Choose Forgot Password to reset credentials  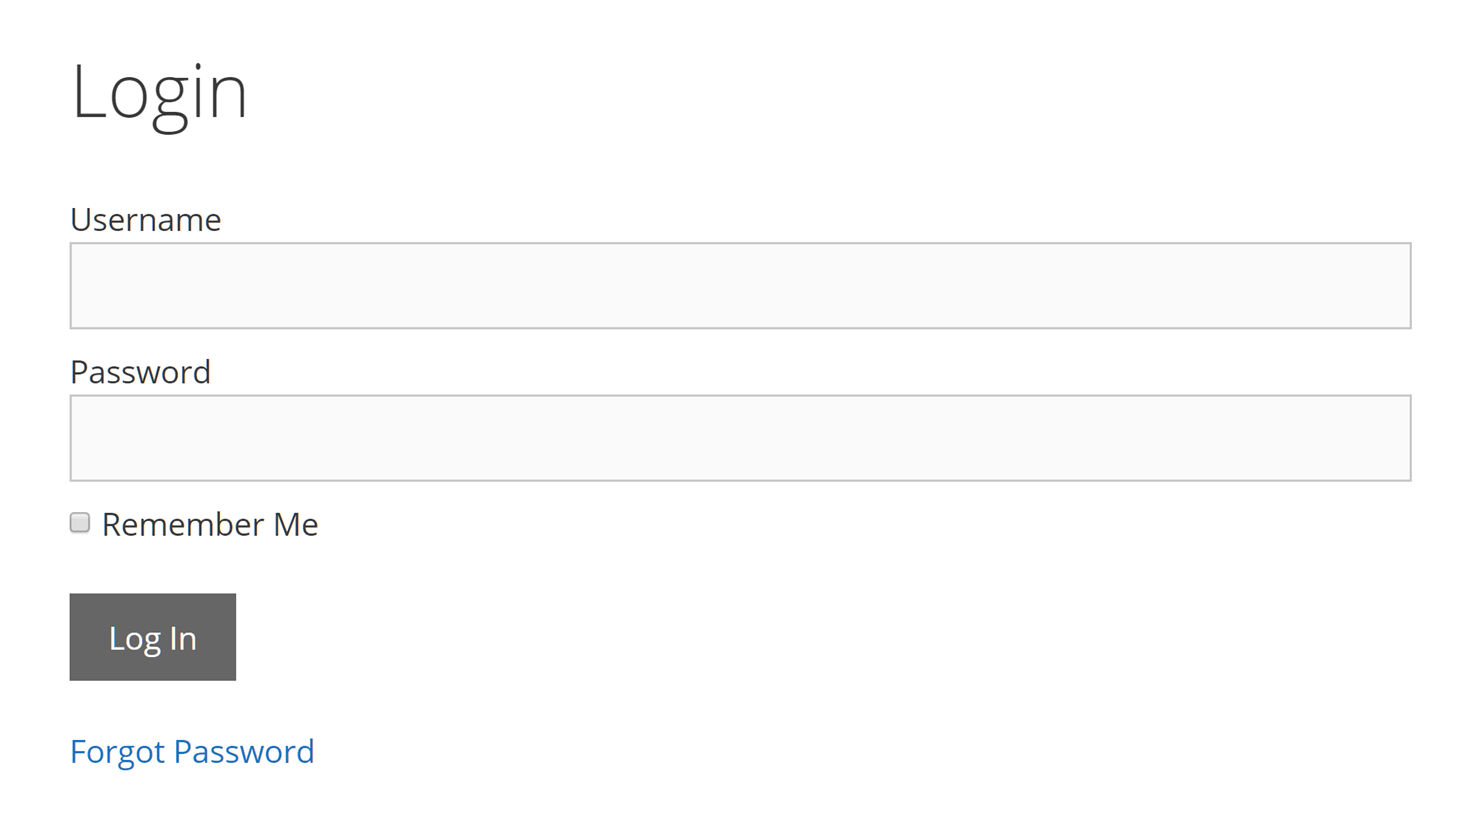pos(192,751)
